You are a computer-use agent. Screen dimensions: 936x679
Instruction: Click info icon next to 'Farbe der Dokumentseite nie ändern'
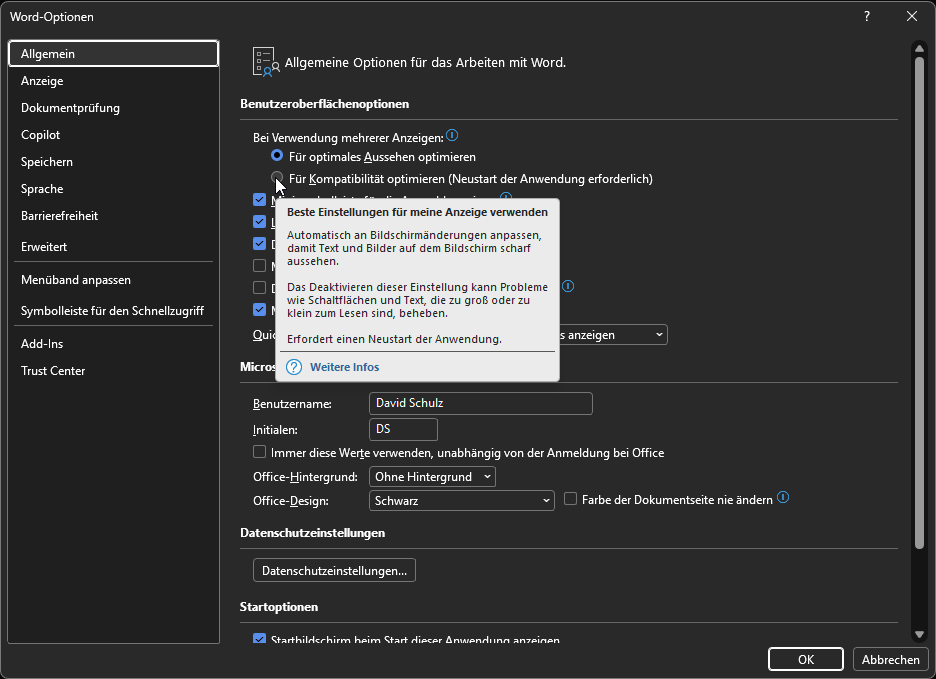coord(783,498)
